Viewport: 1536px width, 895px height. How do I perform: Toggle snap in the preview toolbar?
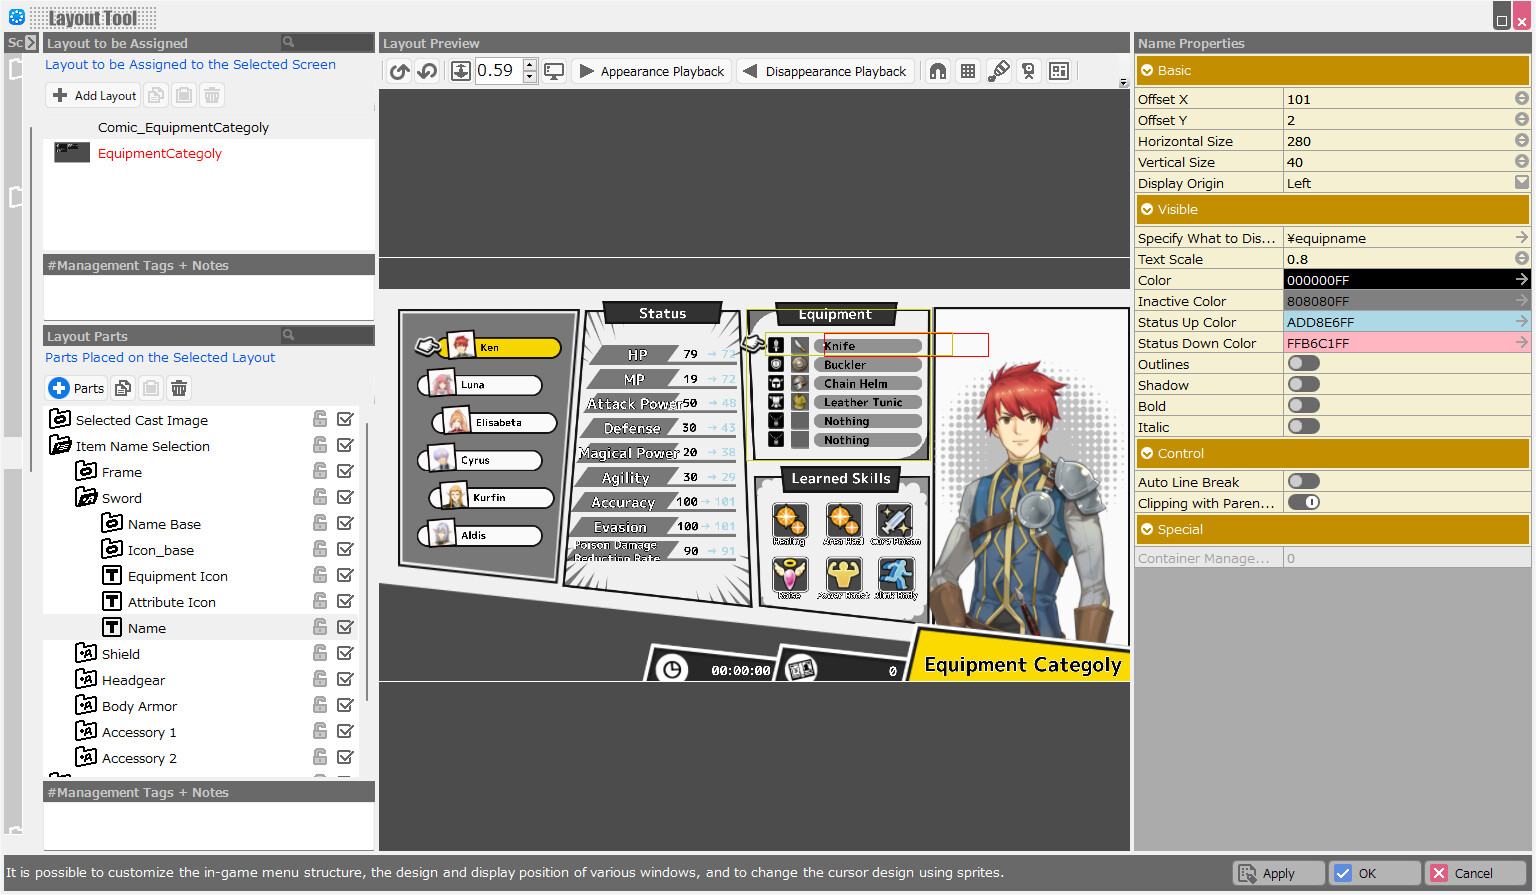click(937, 71)
